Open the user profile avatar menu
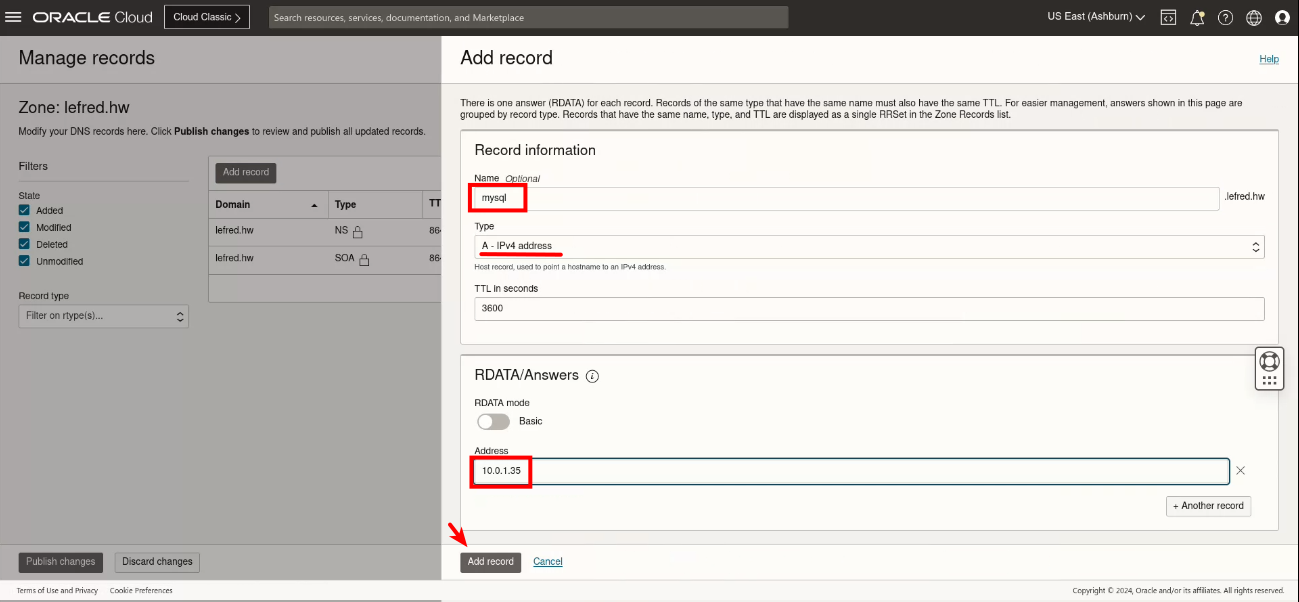 tap(1283, 17)
